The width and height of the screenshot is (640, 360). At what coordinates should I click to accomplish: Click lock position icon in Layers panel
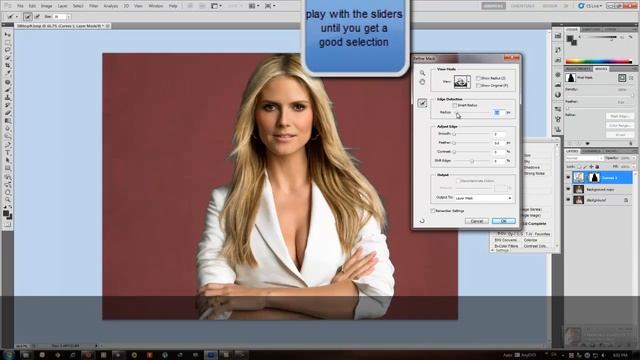point(591,167)
